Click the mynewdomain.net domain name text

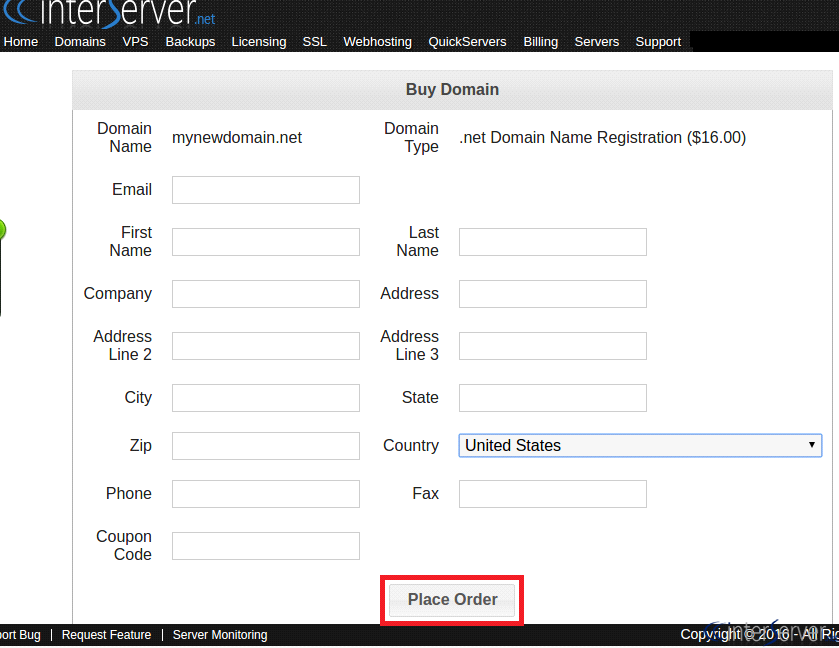237,138
